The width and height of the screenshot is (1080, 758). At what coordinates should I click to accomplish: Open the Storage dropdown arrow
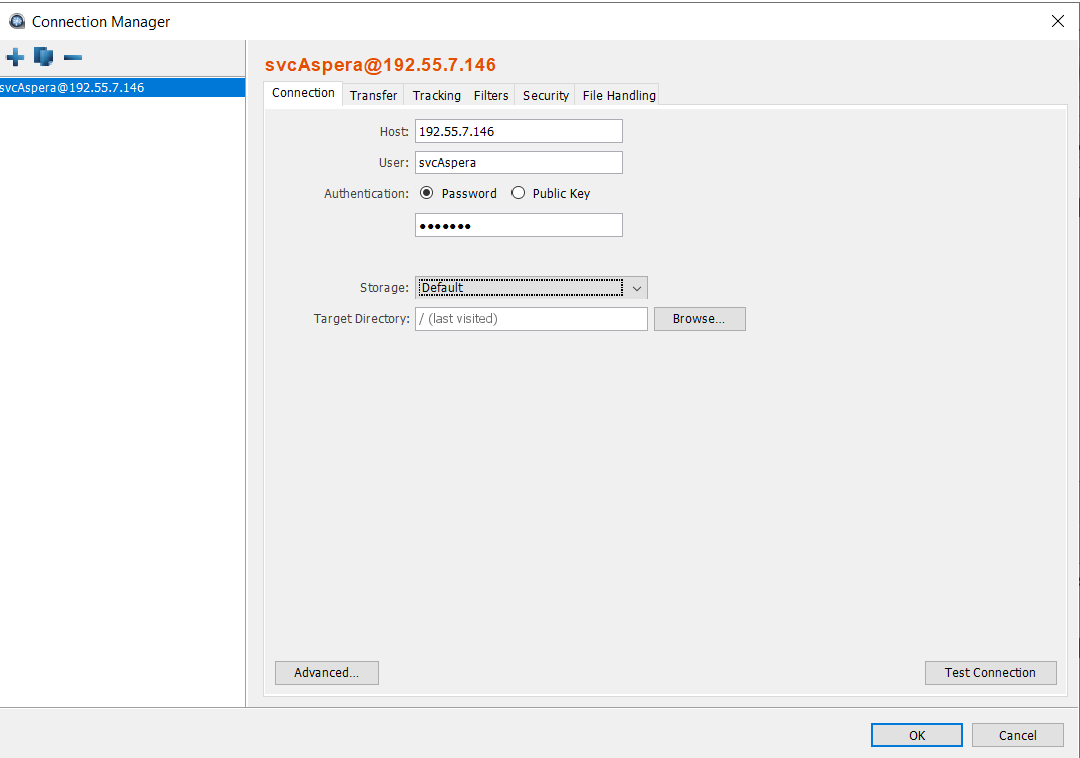coord(637,288)
